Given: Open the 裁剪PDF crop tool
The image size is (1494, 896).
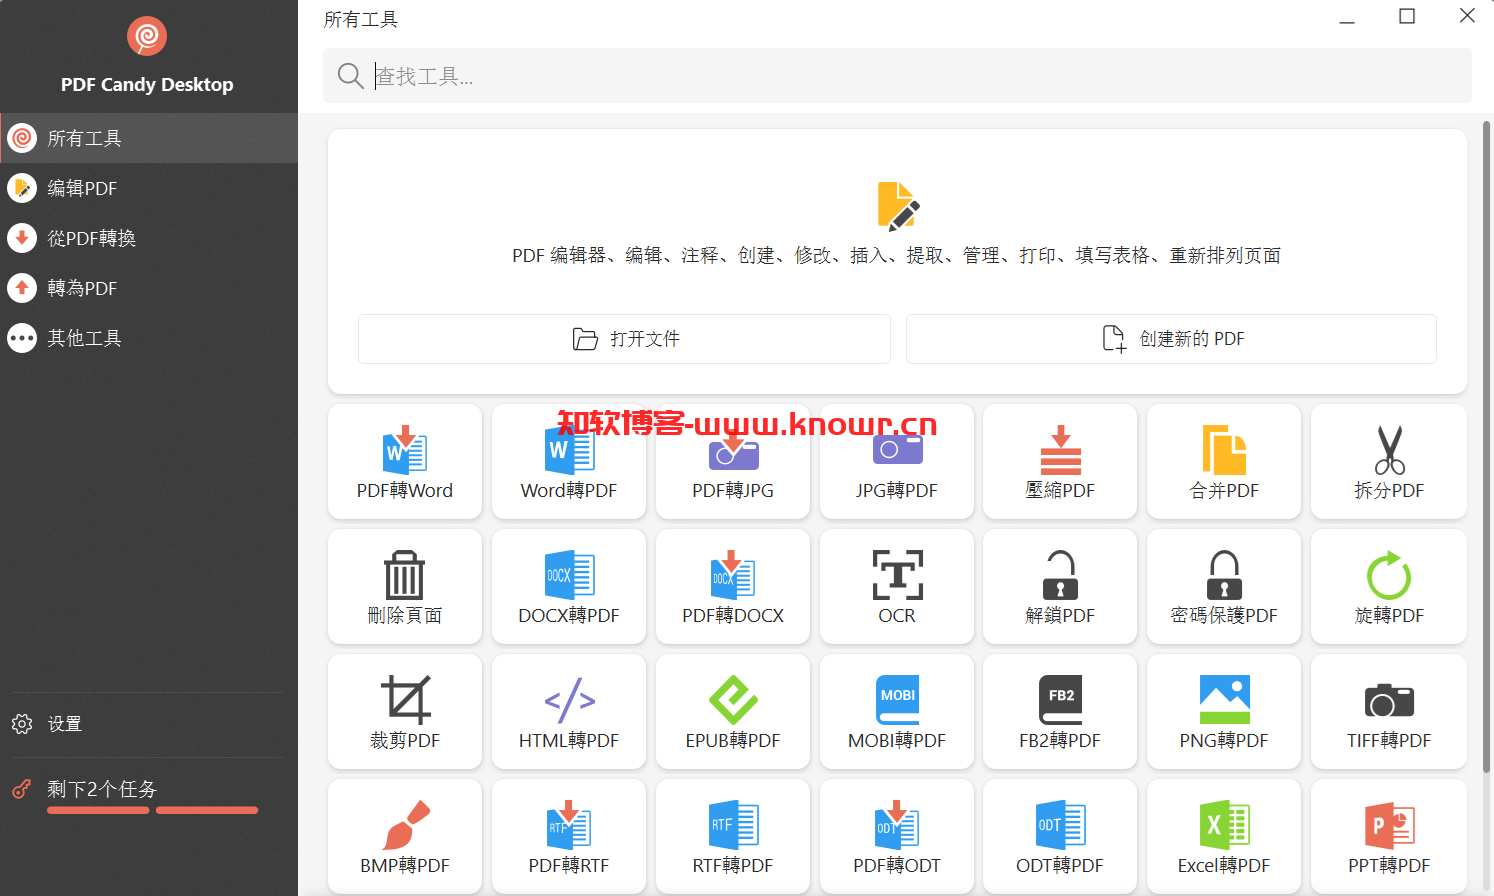Looking at the screenshot, I should coord(405,712).
